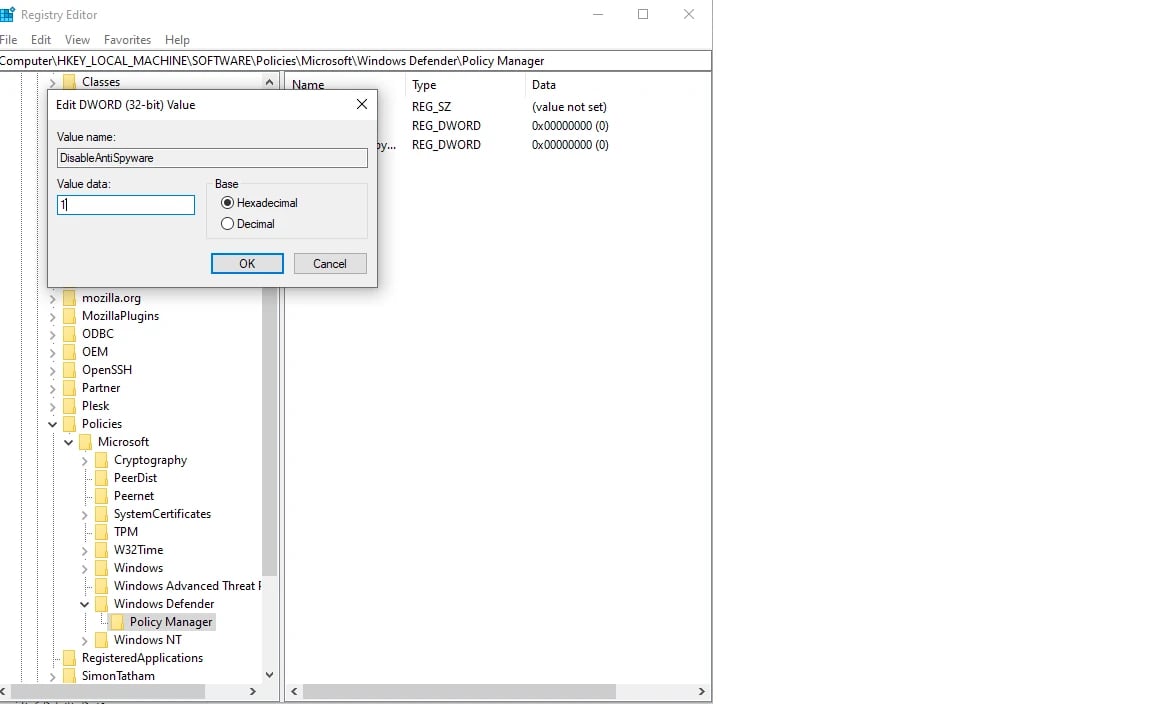Viewport: 1152px width, 704px height.
Task: Select the Windows Defender key label
Action: point(164,604)
